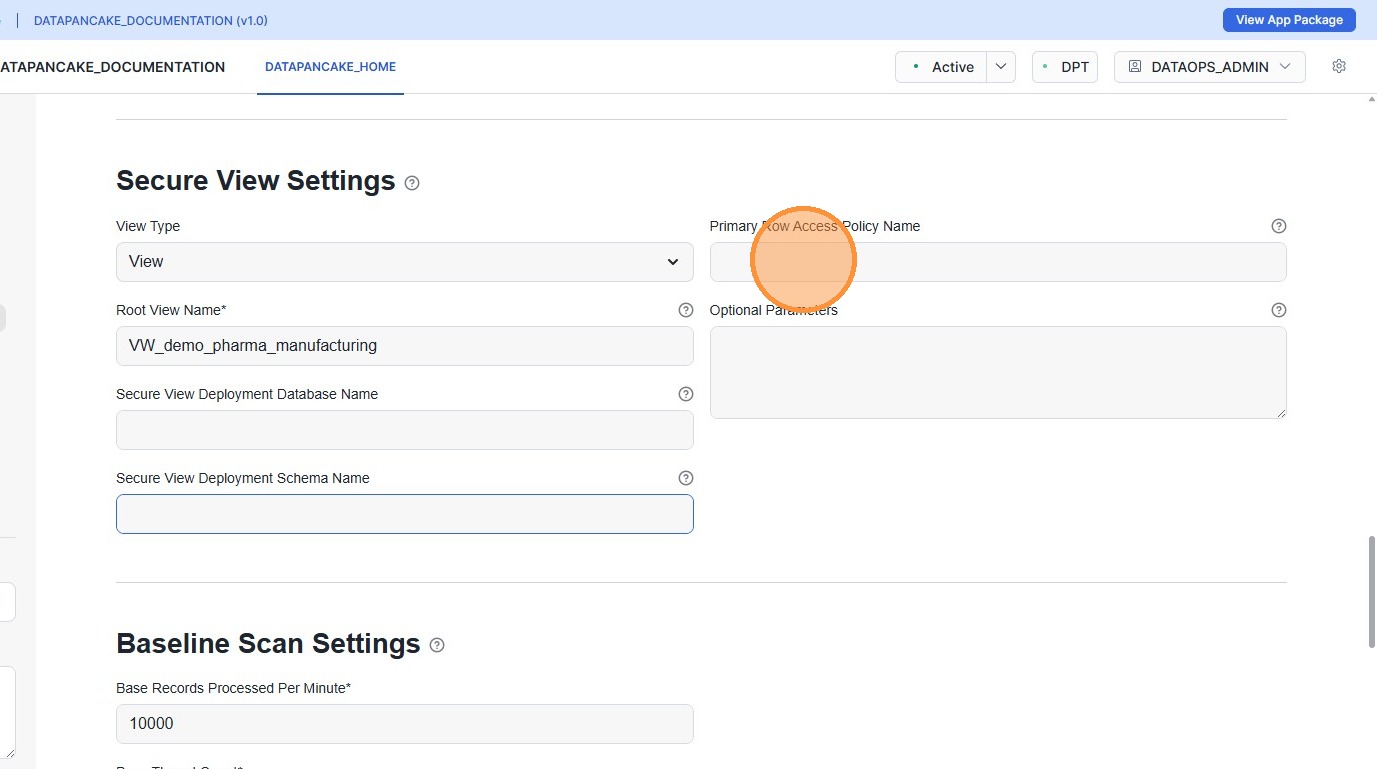
Task: Expand the View Type dropdown
Action: (x=404, y=262)
